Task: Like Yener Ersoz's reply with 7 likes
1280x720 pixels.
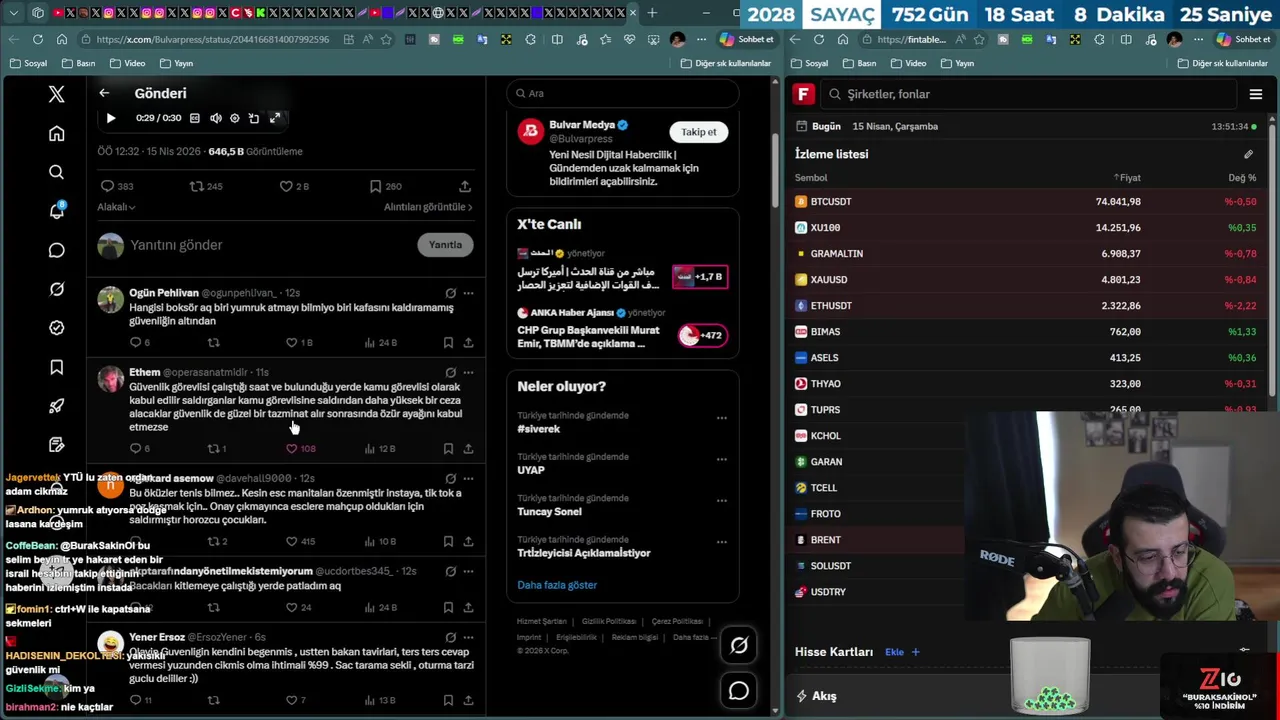Action: click(296, 700)
